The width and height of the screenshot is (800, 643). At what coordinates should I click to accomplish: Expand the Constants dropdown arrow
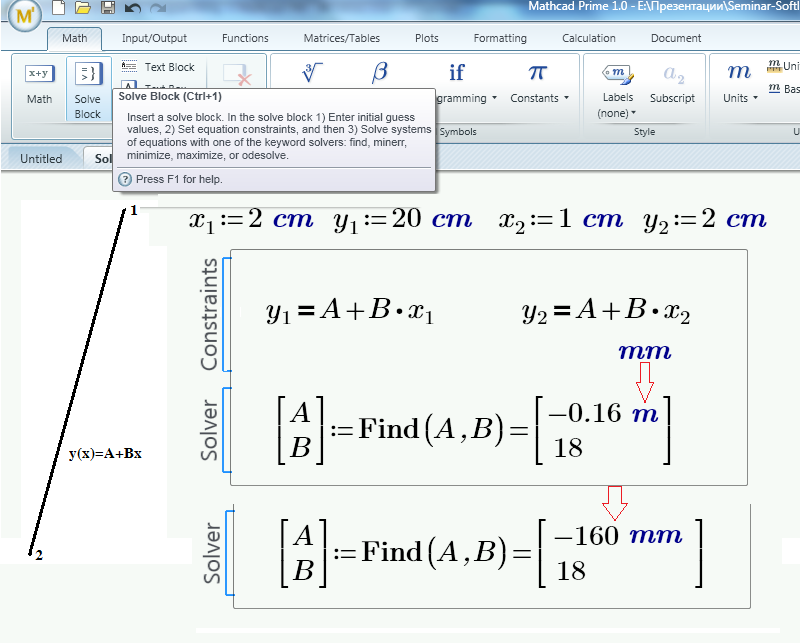(566, 98)
